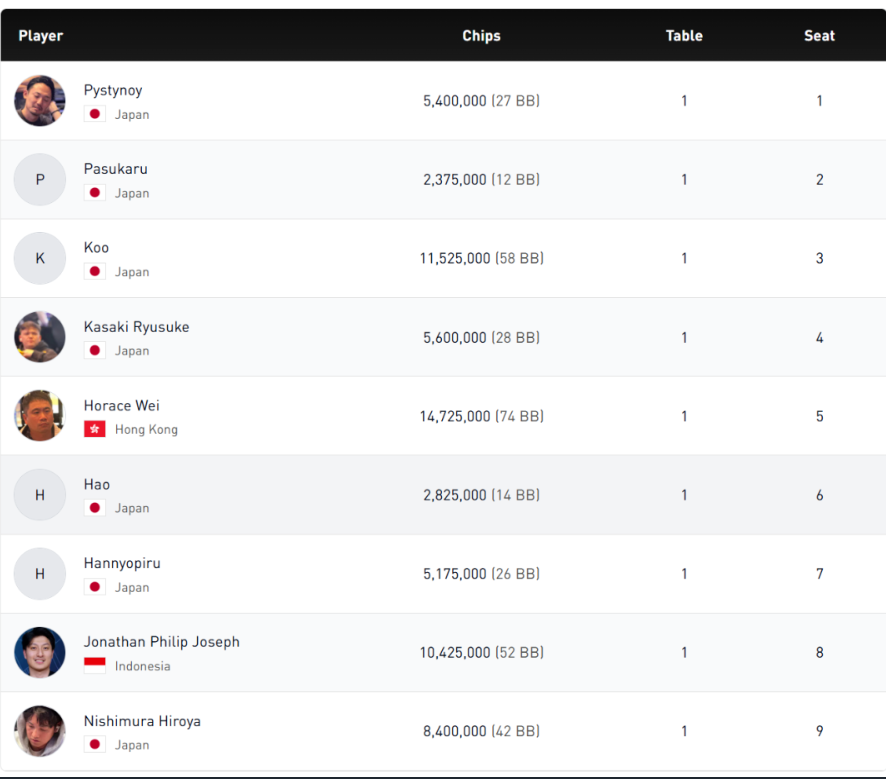Image resolution: width=886 pixels, height=779 pixels.
Task: Sort by Chips column header
Action: click(481, 35)
